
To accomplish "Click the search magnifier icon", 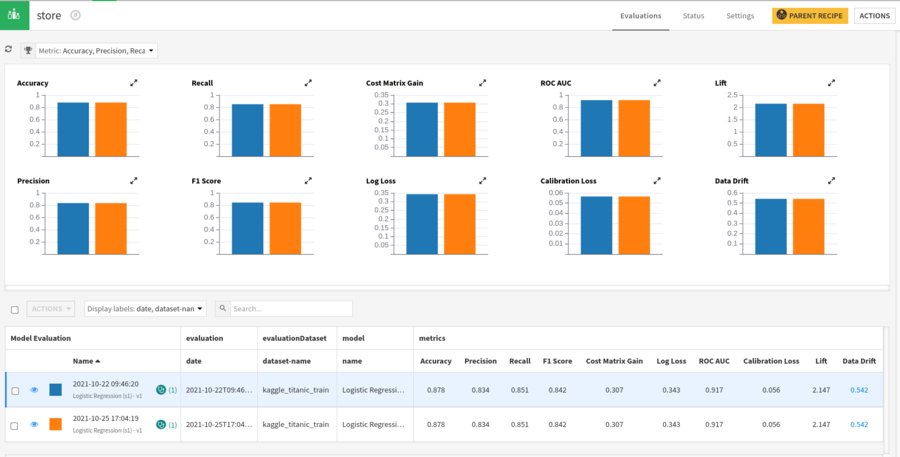I will [x=223, y=308].
